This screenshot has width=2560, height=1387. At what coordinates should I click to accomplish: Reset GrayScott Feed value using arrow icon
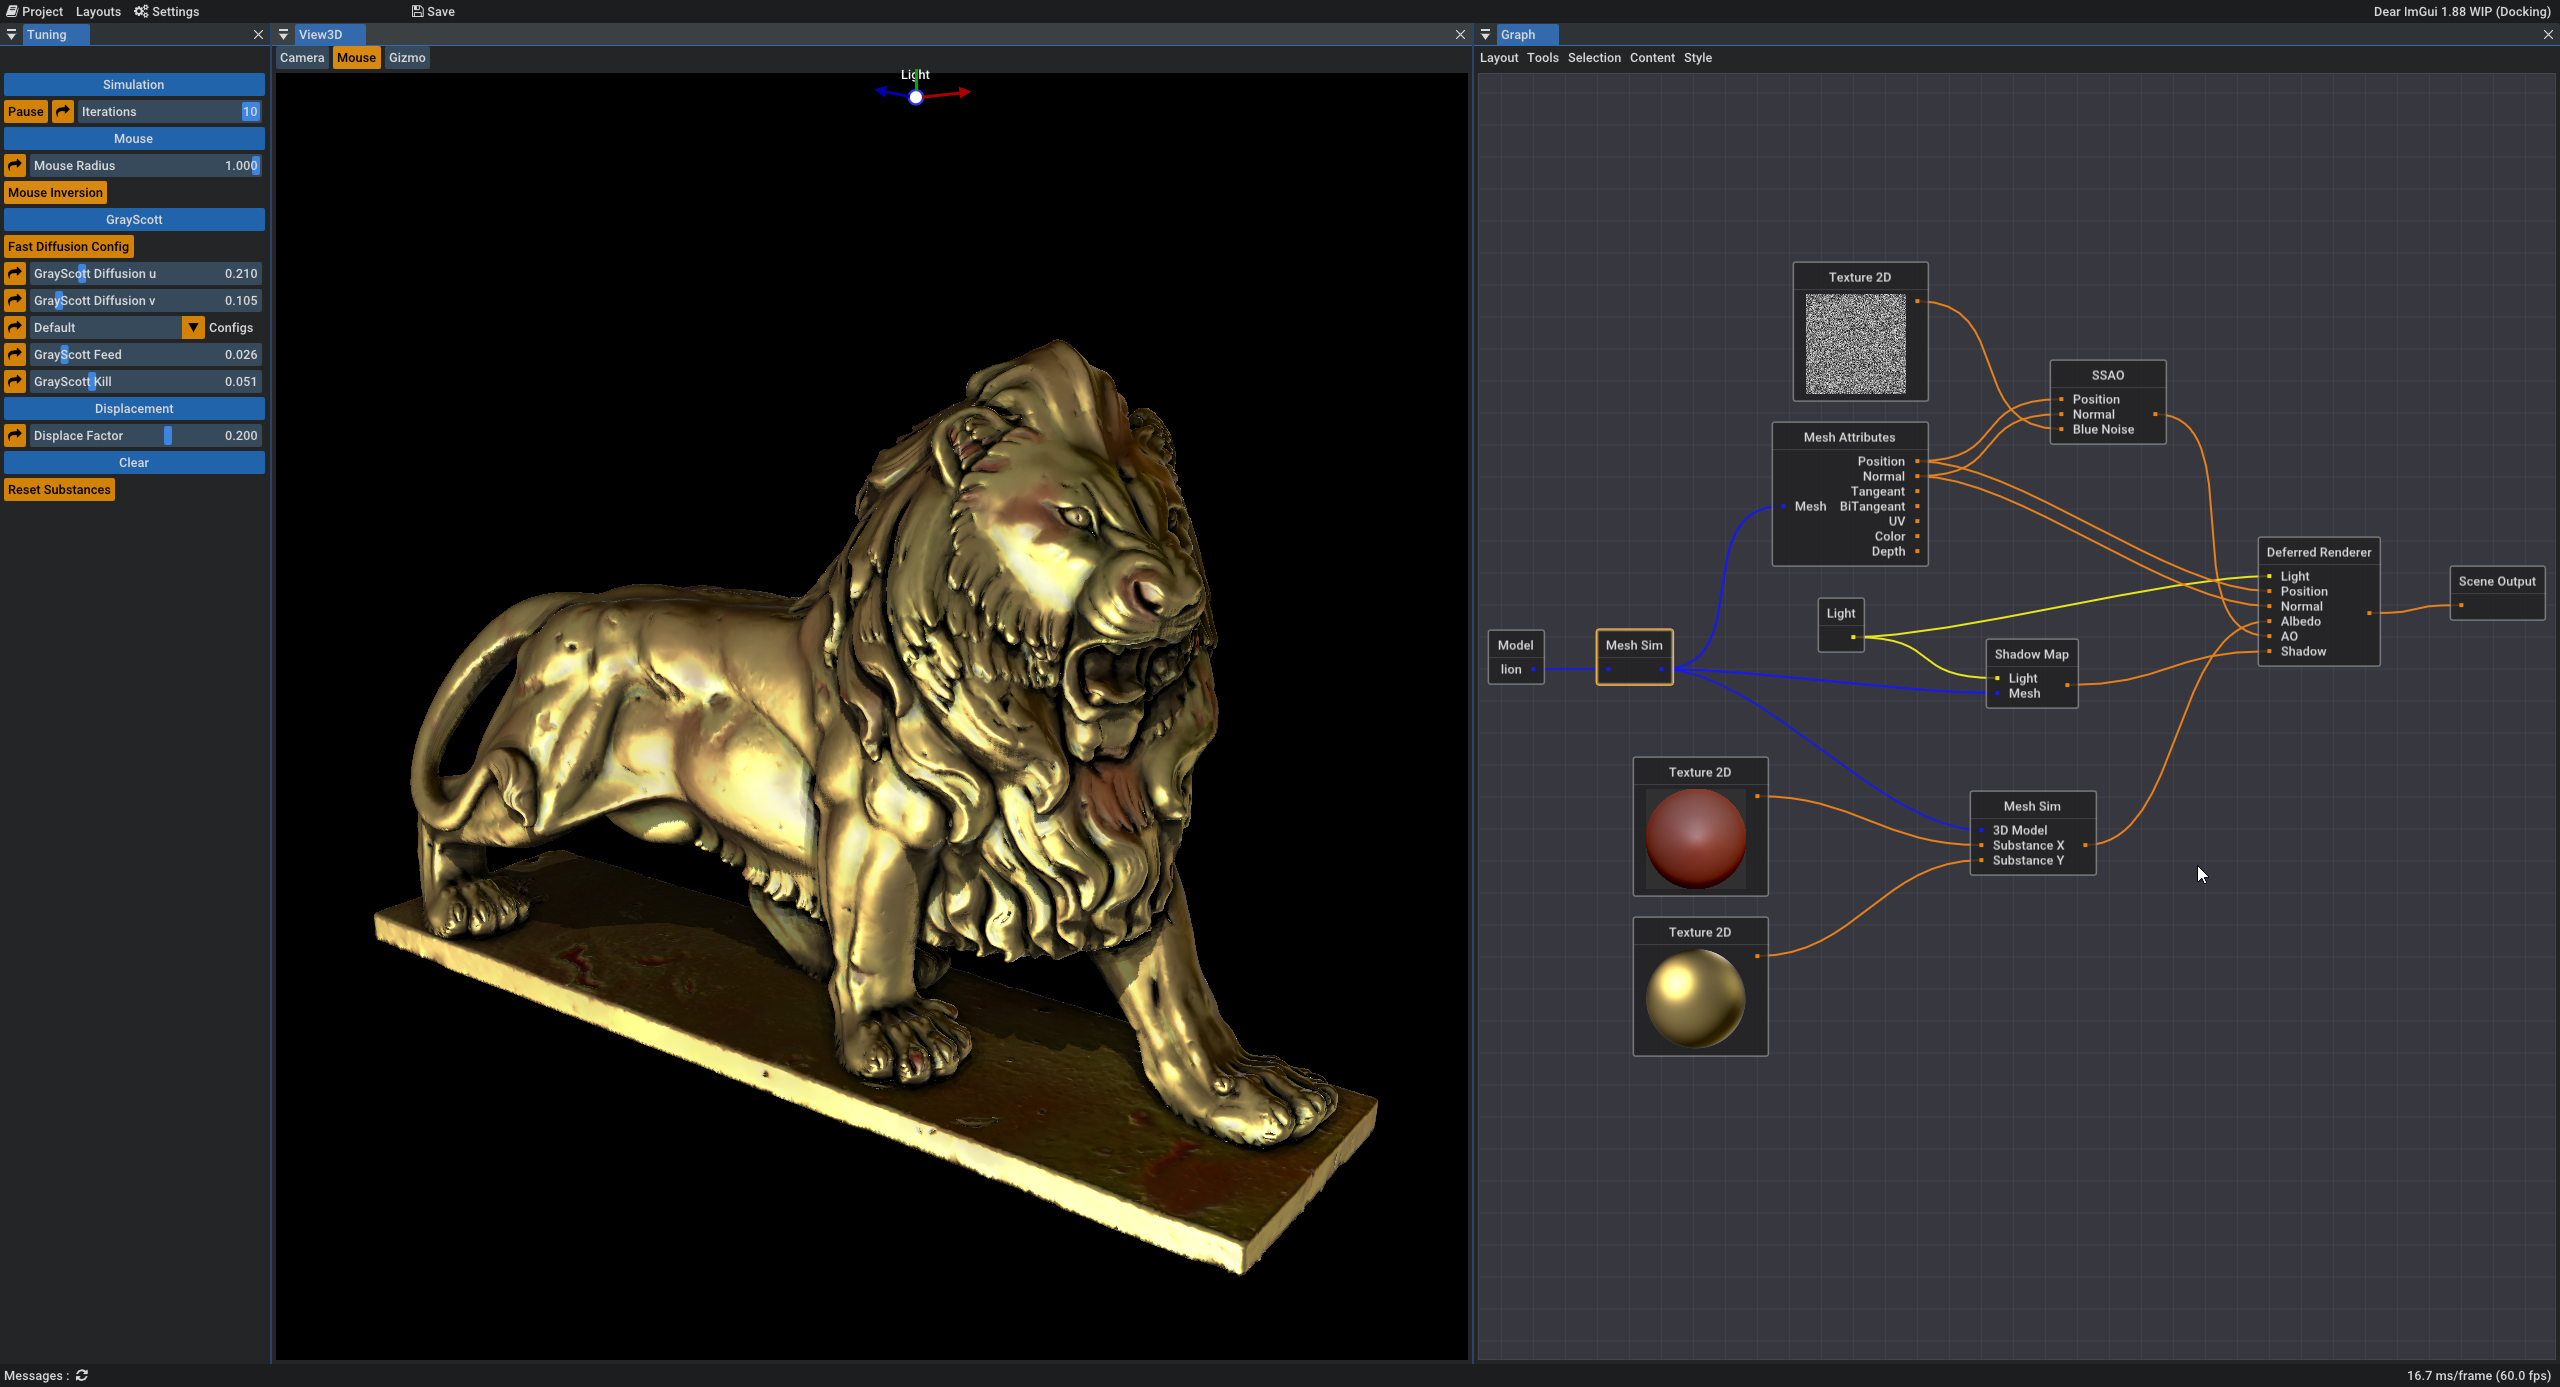click(15, 355)
